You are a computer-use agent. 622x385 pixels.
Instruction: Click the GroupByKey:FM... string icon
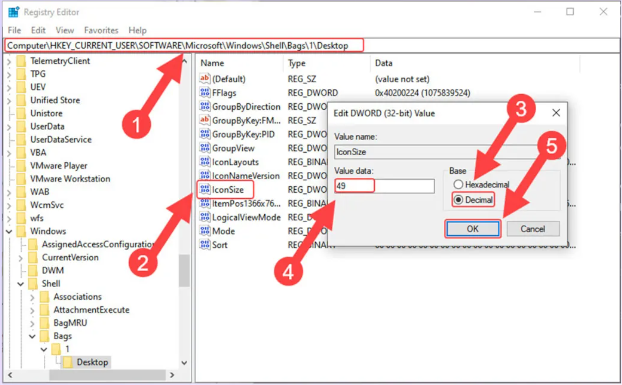click(x=205, y=120)
